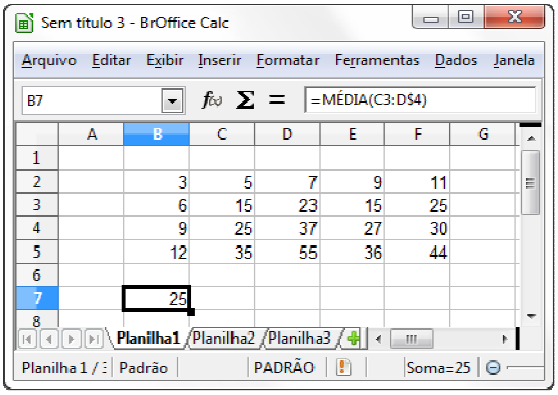The image size is (558, 395).
Task: Click cell F4 with value 30
Action: [x=417, y=228]
